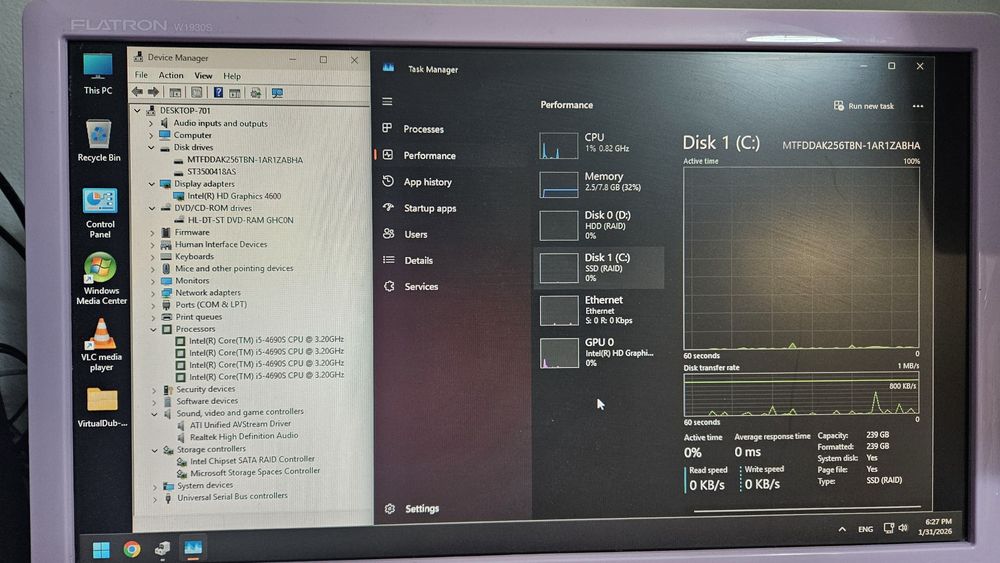Open the Help menu in Device Manager
1000x563 pixels.
pos(232,76)
